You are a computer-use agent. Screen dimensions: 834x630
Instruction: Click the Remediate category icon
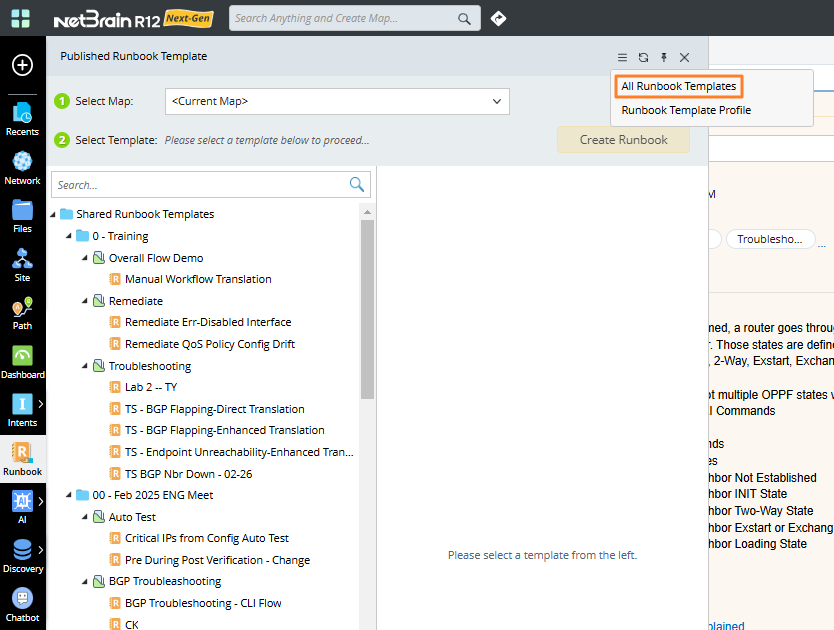click(x=99, y=301)
